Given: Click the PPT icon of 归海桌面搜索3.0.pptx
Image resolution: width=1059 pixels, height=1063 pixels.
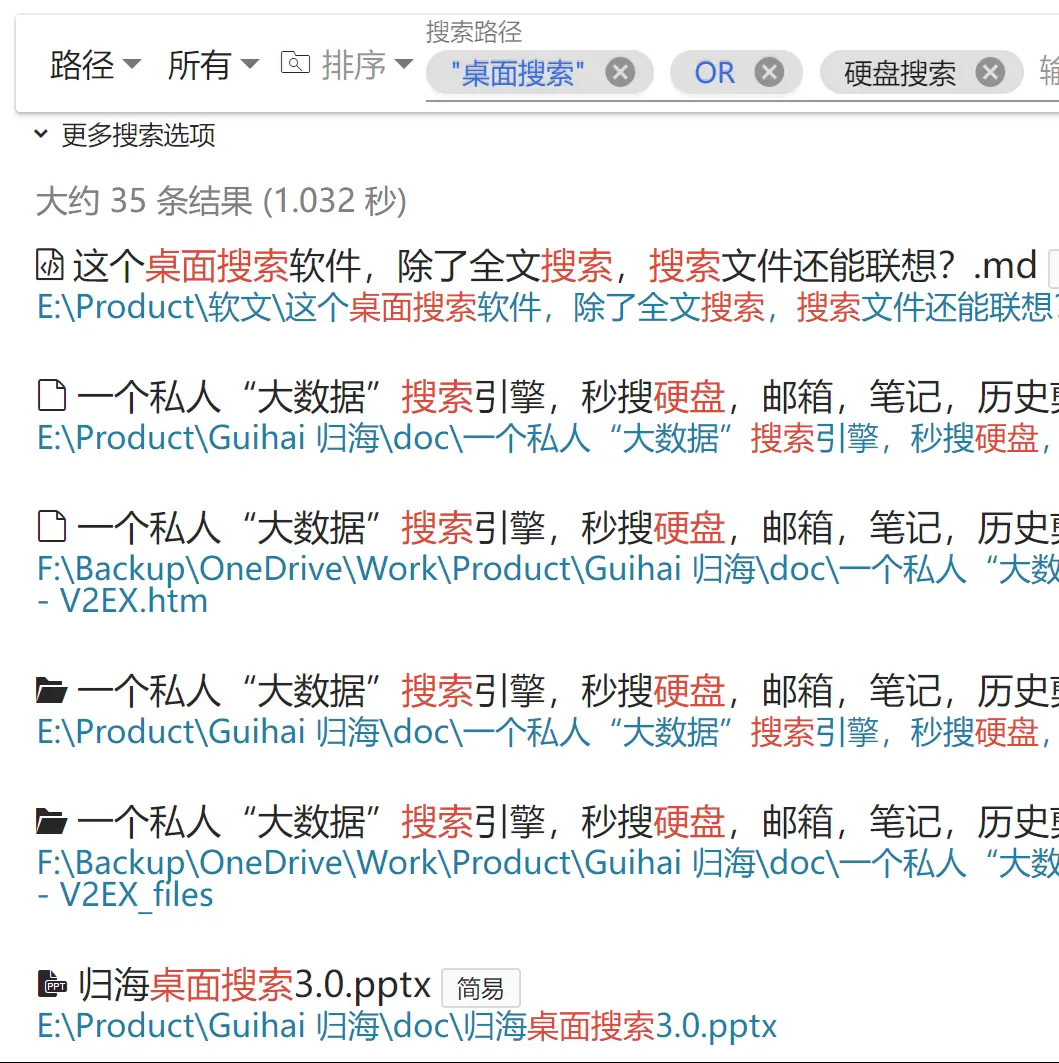Looking at the screenshot, I should coord(52,986).
